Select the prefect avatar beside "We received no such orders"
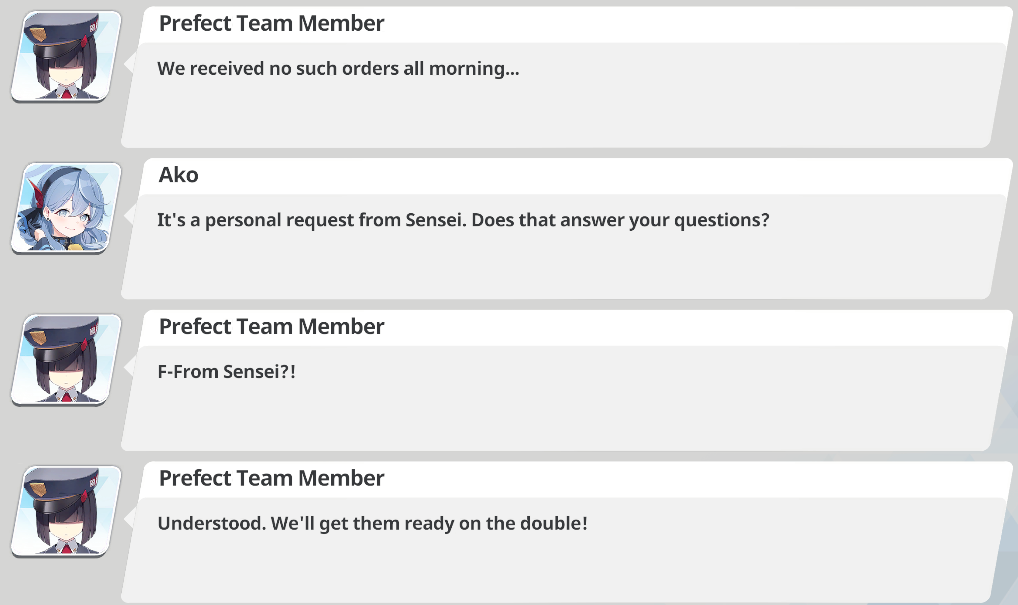The height and width of the screenshot is (605, 1018). click(x=66, y=56)
